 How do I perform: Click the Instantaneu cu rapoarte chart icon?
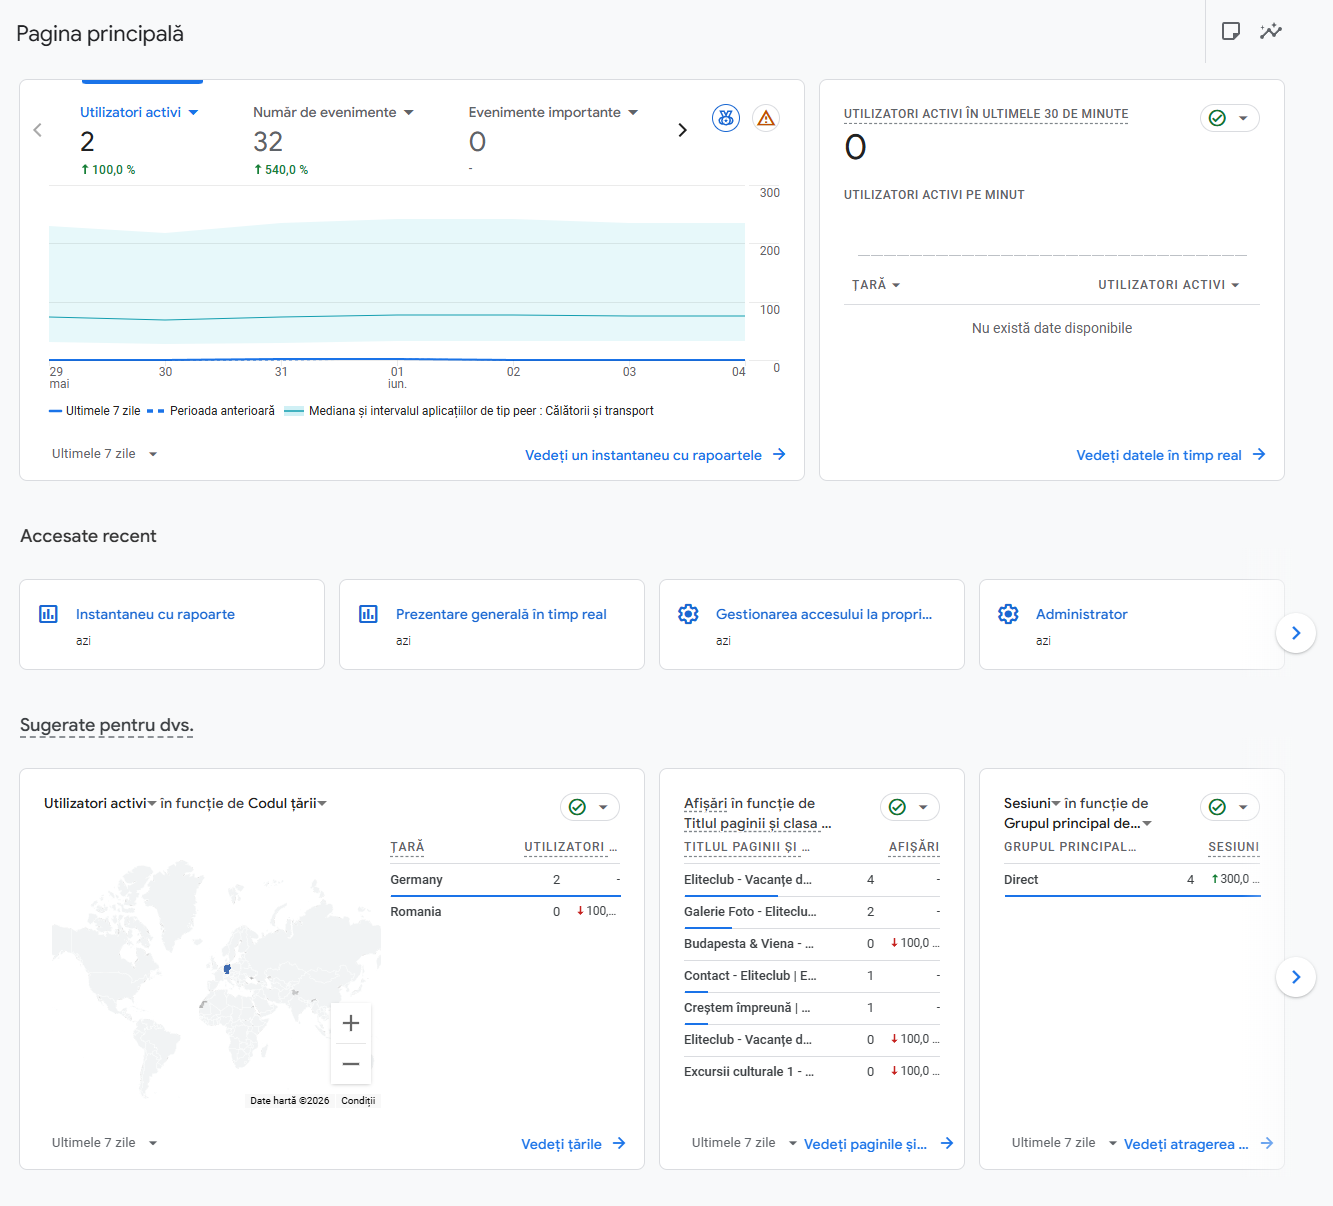pyautogui.click(x=48, y=614)
